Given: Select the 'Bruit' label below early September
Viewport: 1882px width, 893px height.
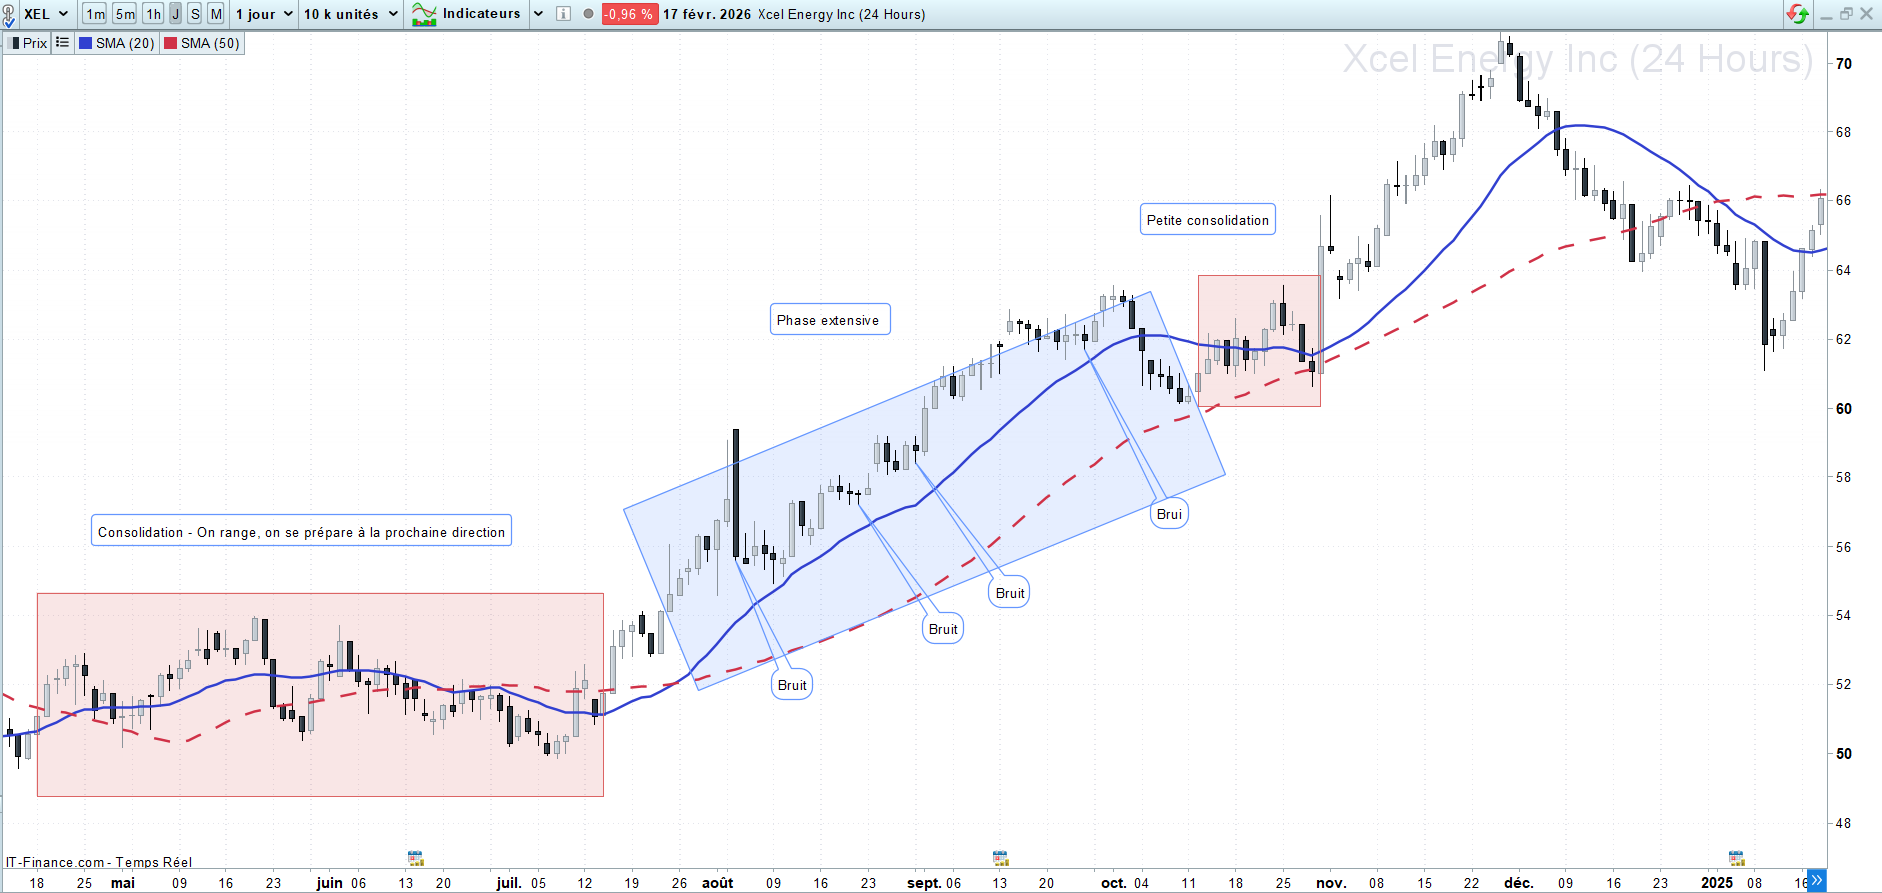Looking at the screenshot, I should click(943, 629).
